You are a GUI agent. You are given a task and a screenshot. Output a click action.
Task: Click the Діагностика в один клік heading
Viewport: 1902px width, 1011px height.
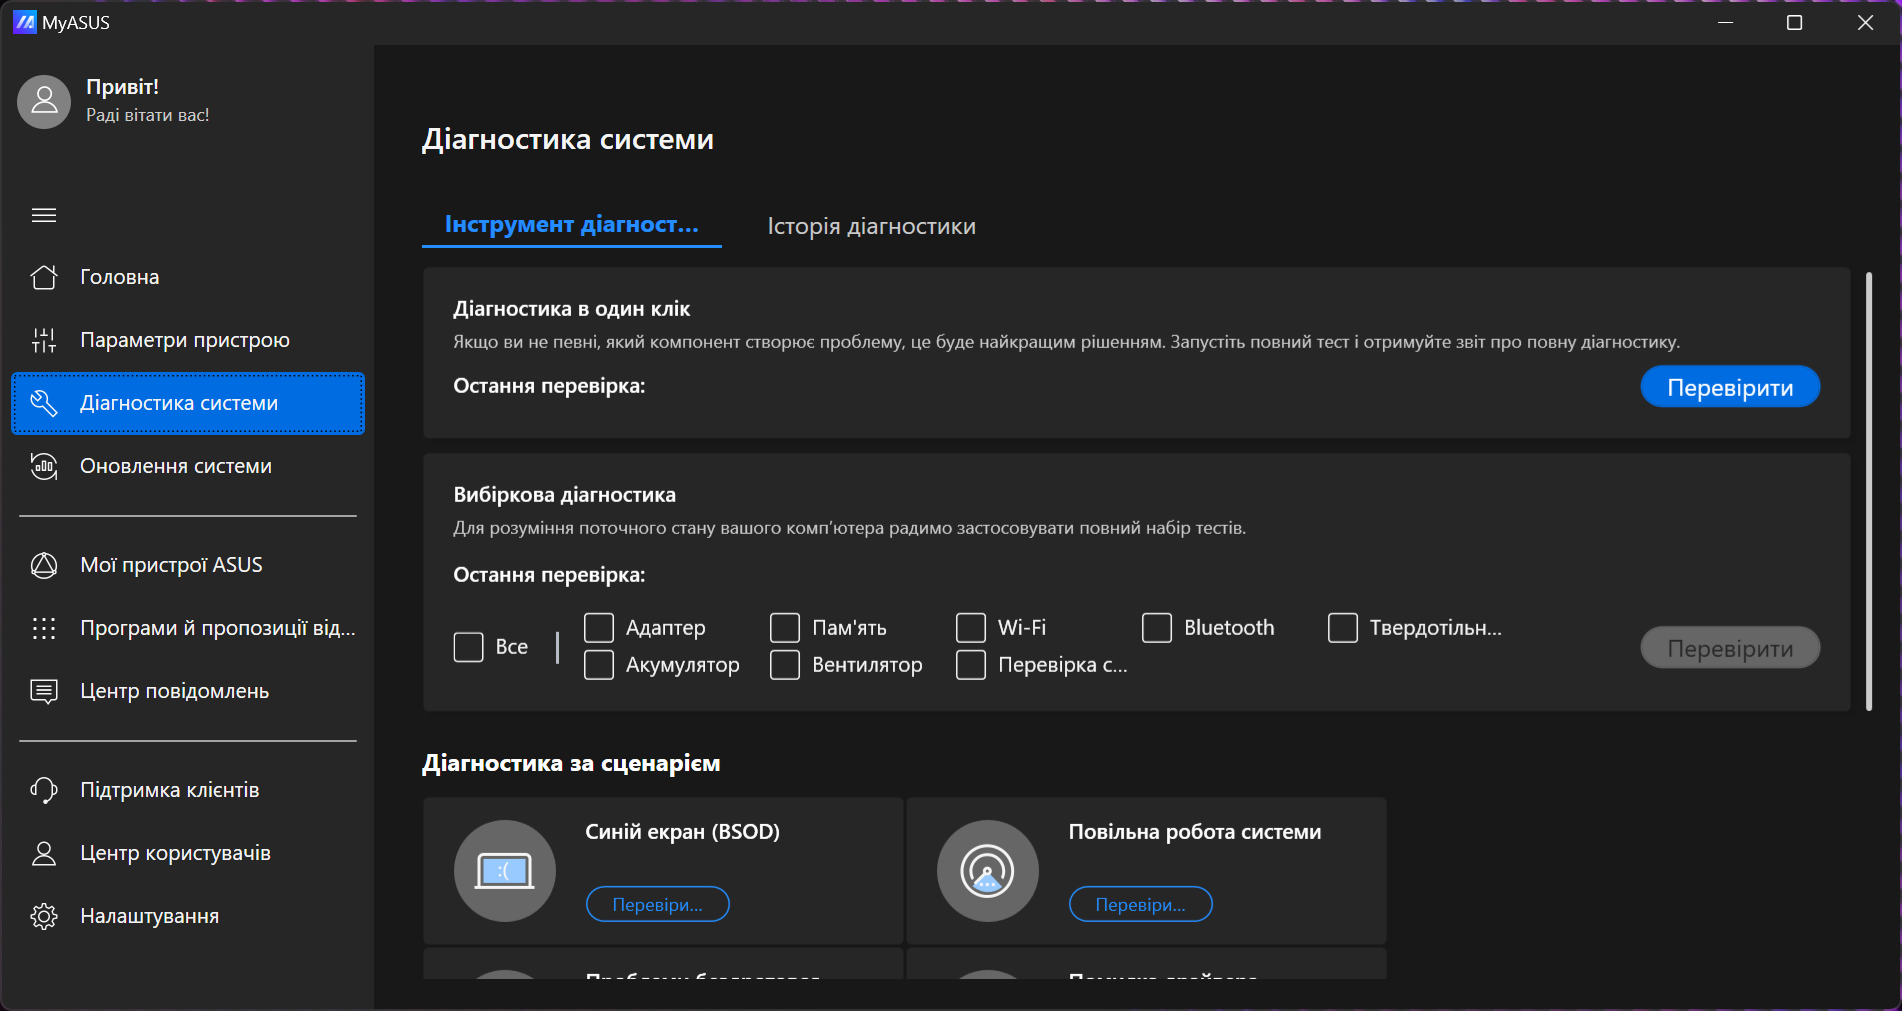[x=571, y=309]
